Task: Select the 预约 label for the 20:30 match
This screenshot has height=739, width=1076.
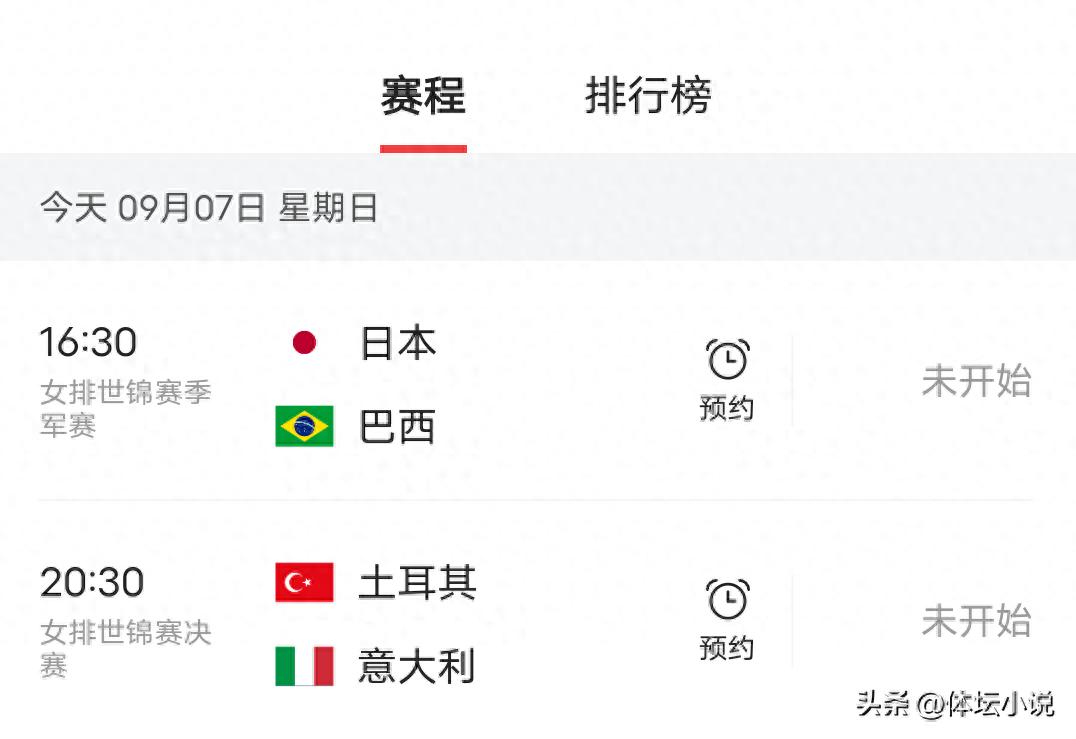Action: (x=727, y=648)
